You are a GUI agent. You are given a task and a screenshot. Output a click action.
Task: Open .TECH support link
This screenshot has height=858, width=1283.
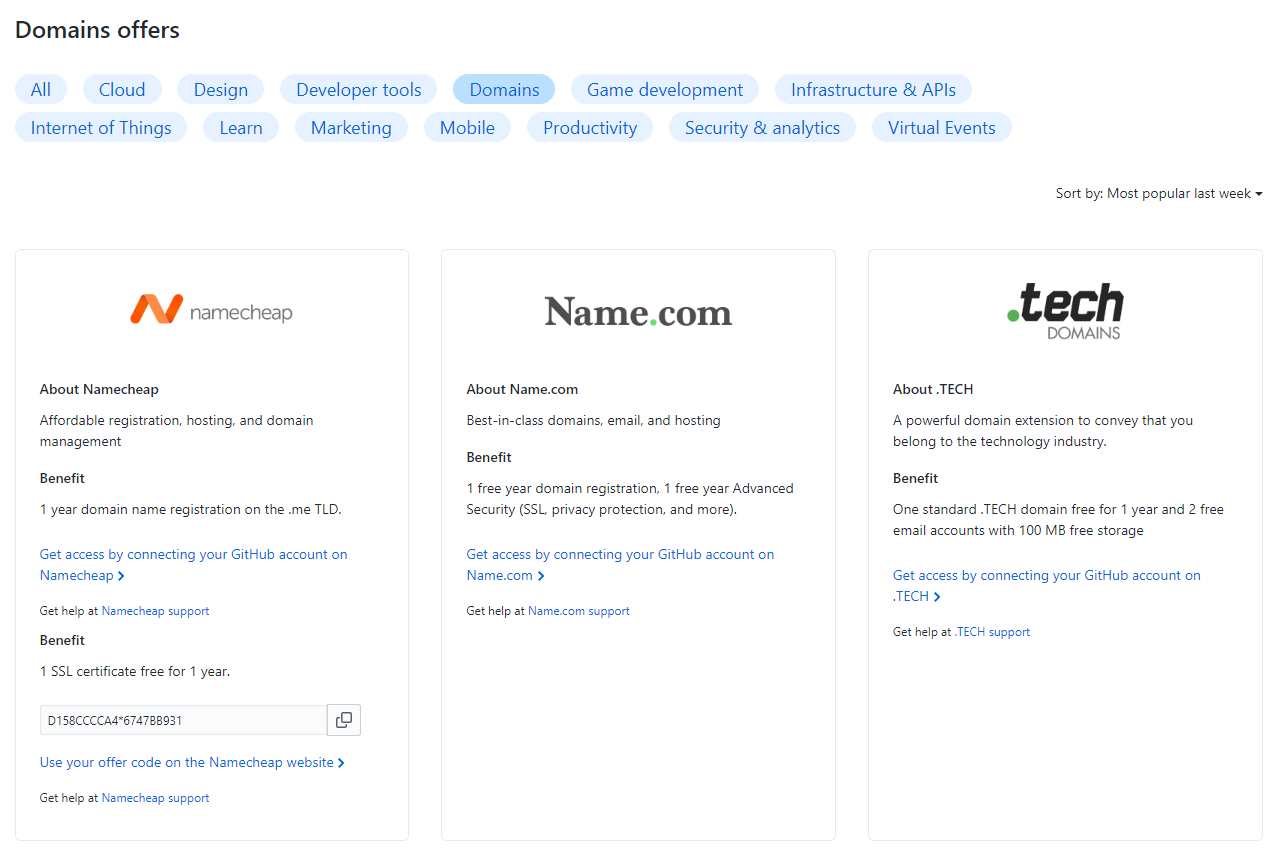pos(992,632)
